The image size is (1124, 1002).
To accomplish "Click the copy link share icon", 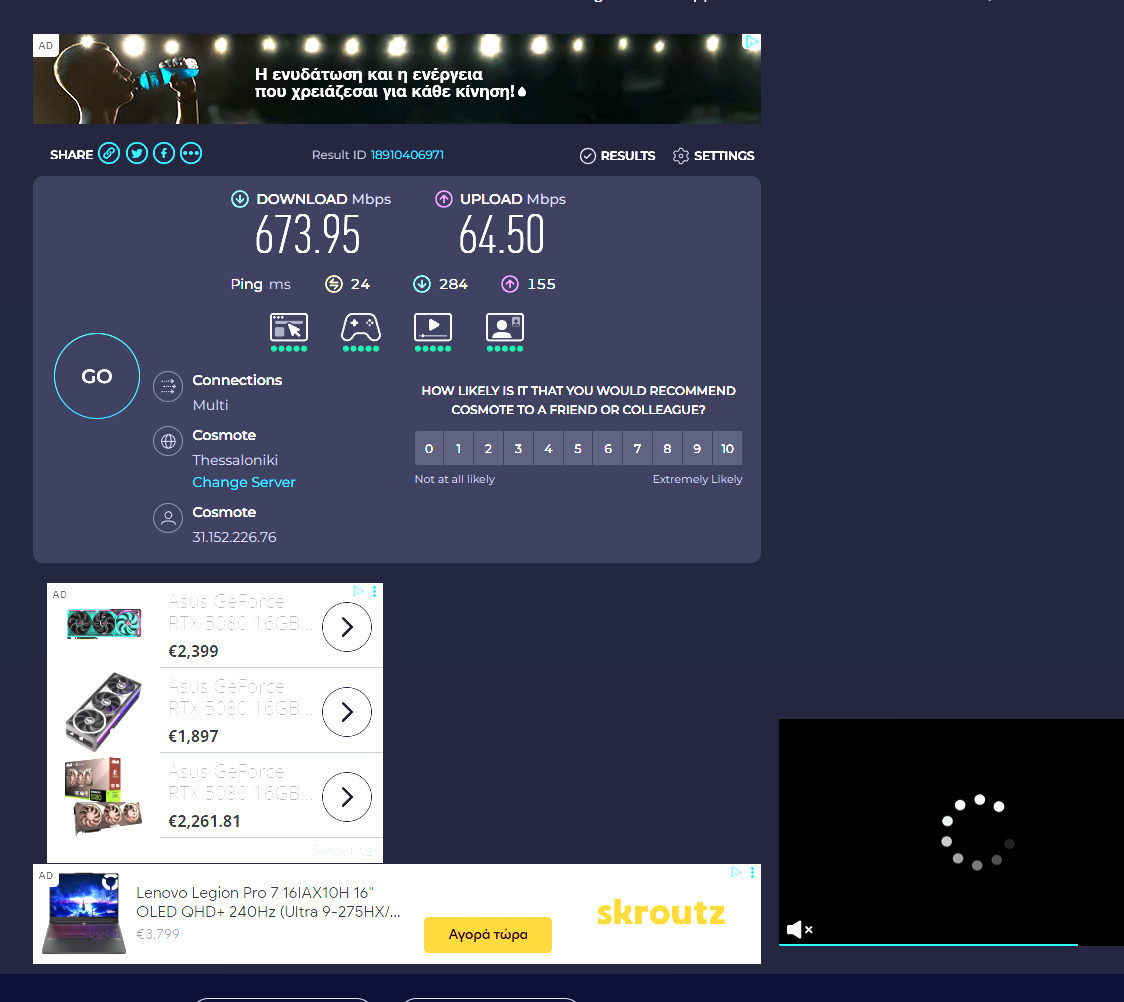I will click(x=109, y=154).
